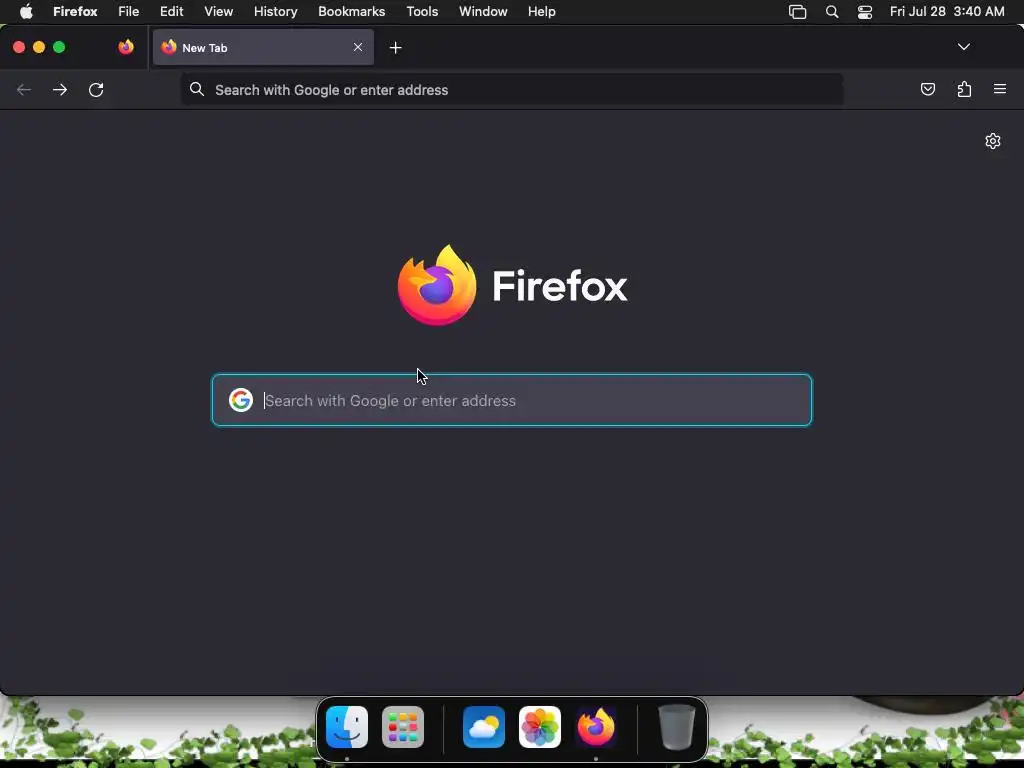Viewport: 1024px width, 768px height.
Task: Click Firefox icon in the Dock
Action: (x=596, y=727)
